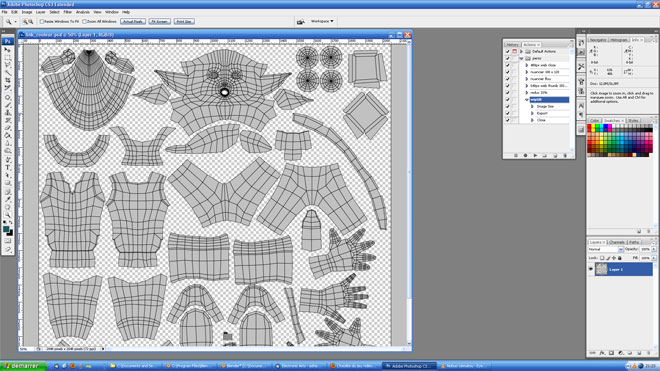Expand the Image Size action step

532,107
